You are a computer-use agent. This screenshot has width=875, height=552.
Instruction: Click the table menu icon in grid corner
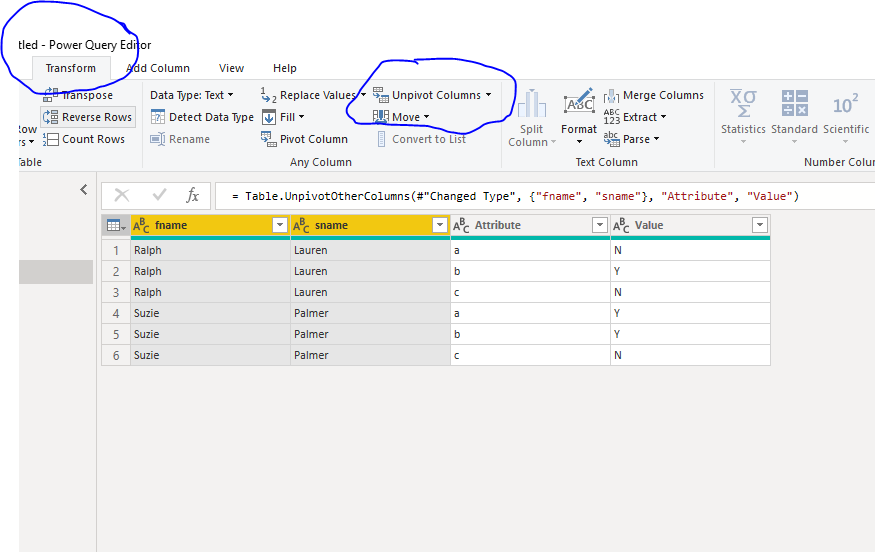click(116, 225)
